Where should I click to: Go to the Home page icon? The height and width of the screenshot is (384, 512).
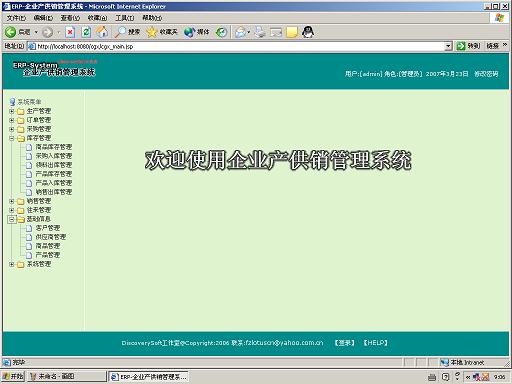point(102,32)
